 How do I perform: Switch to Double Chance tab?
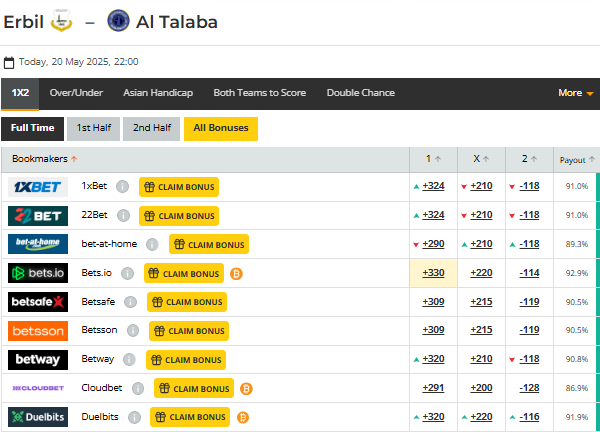point(361,93)
